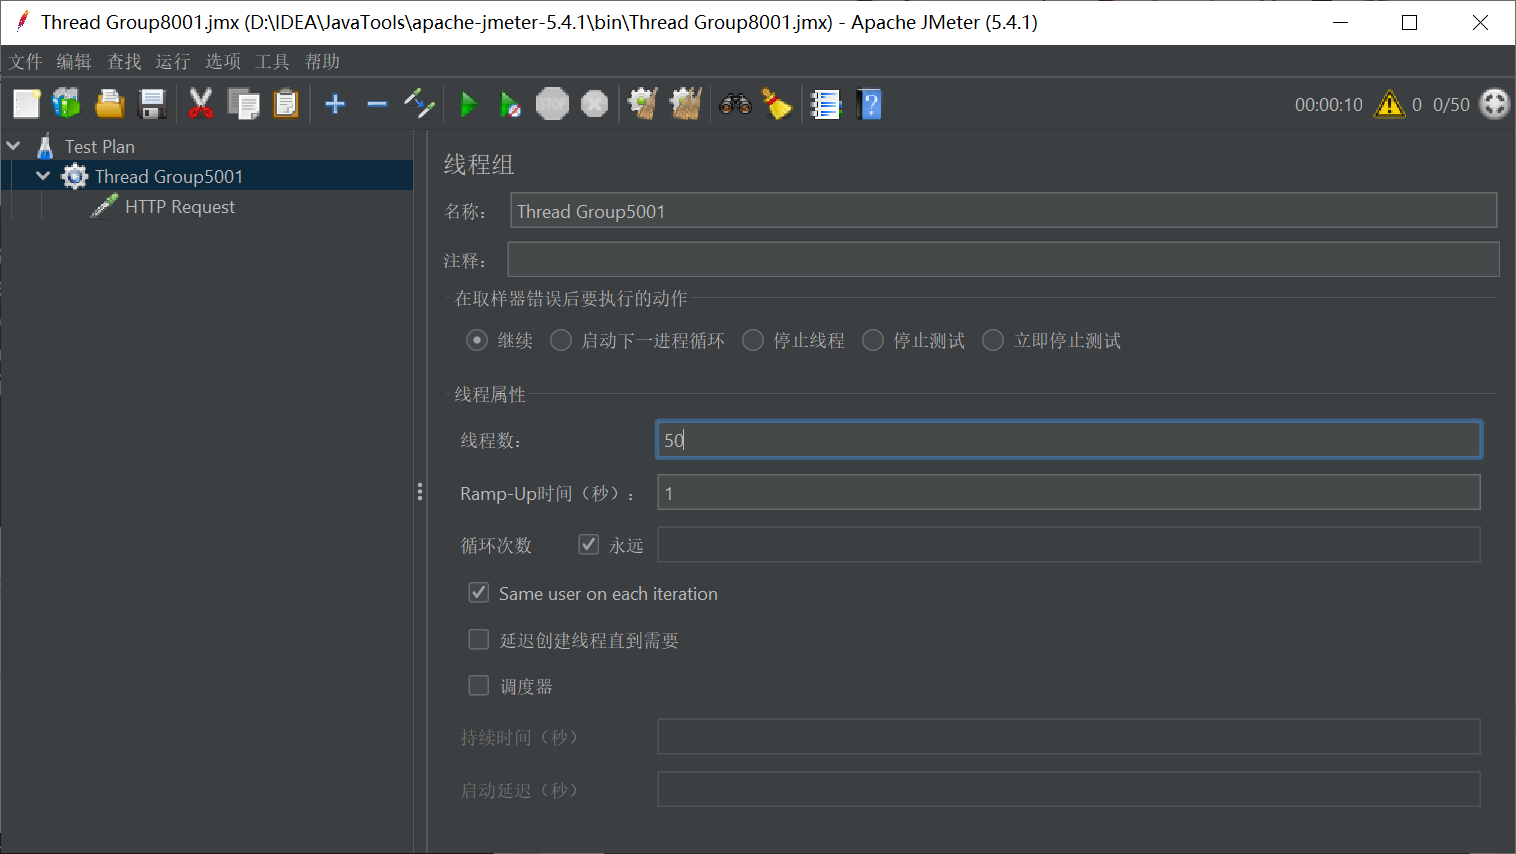Open the Templates icon in toolbar
The image size is (1516, 854).
pos(67,104)
